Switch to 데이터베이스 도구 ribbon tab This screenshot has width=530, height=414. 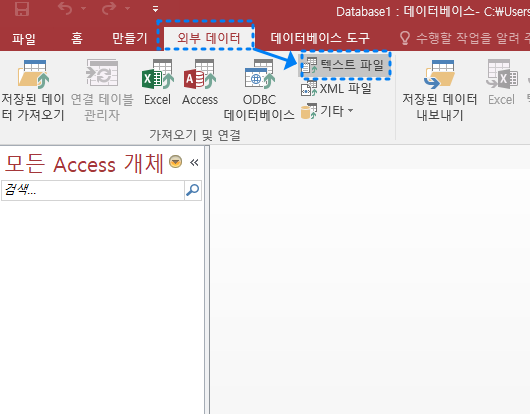319,38
